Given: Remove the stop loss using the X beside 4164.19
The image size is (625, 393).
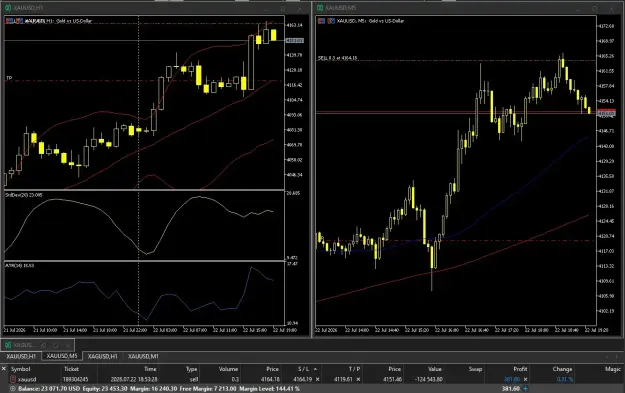Looking at the screenshot, I should pyautogui.click(x=317, y=379).
